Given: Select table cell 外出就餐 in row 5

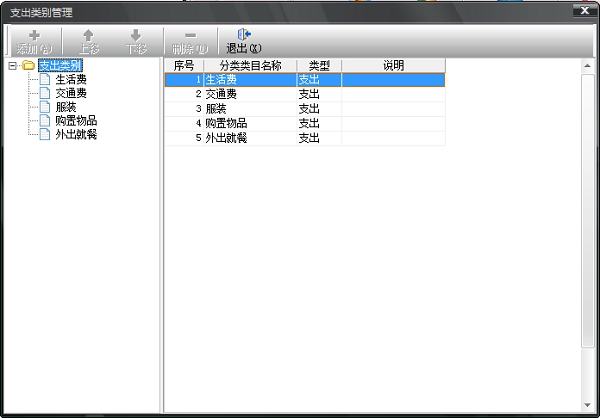Looking at the screenshot, I should coord(250,138).
